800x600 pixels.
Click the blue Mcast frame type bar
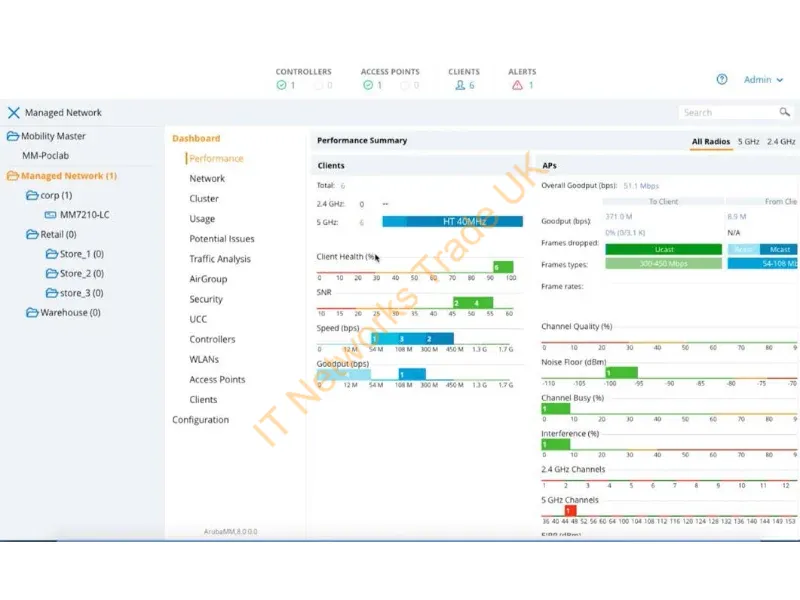pos(779,249)
